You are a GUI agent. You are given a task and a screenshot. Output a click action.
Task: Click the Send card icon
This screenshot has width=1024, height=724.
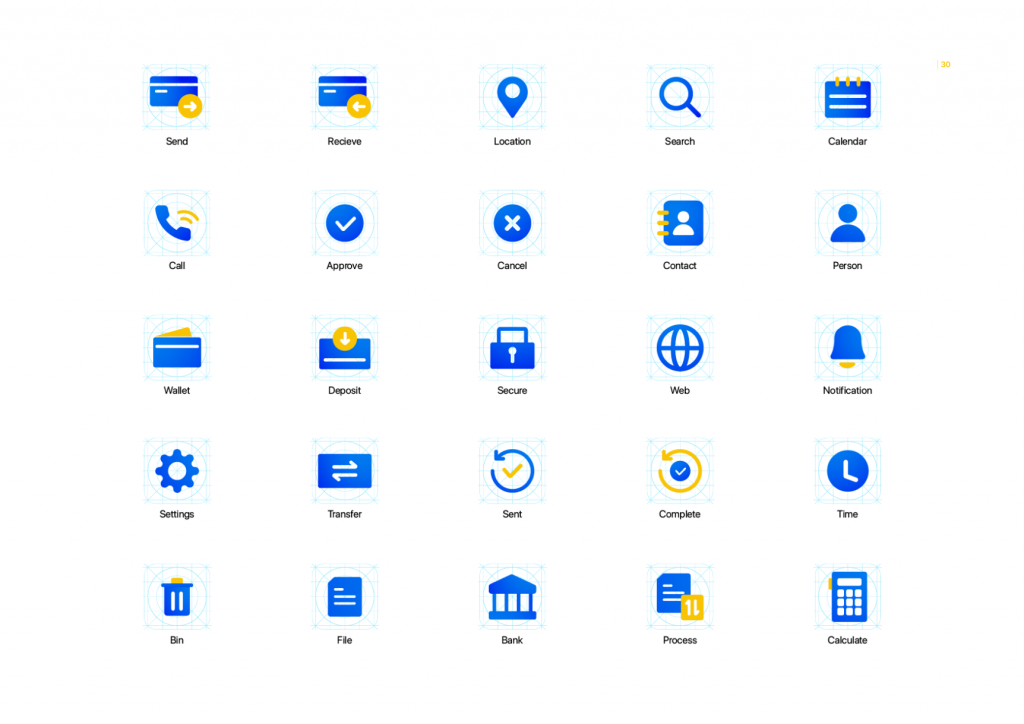click(176, 97)
